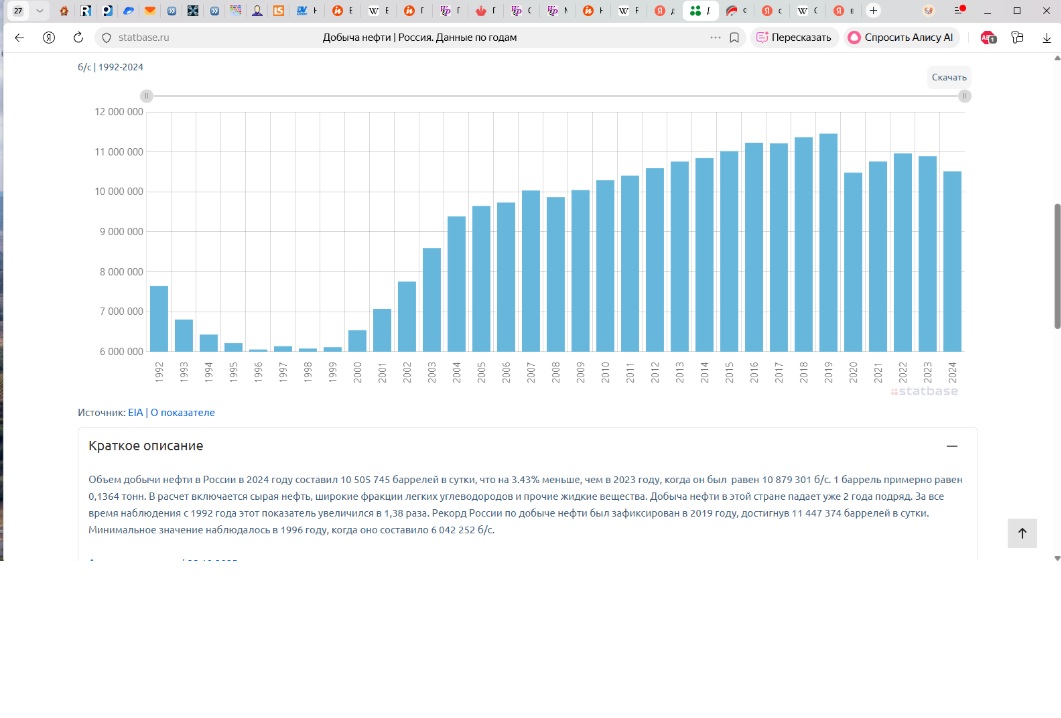Image resolution: width=1061 pixels, height=718 pixels.
Task: Reload the statbase.ru page
Action: point(78,37)
